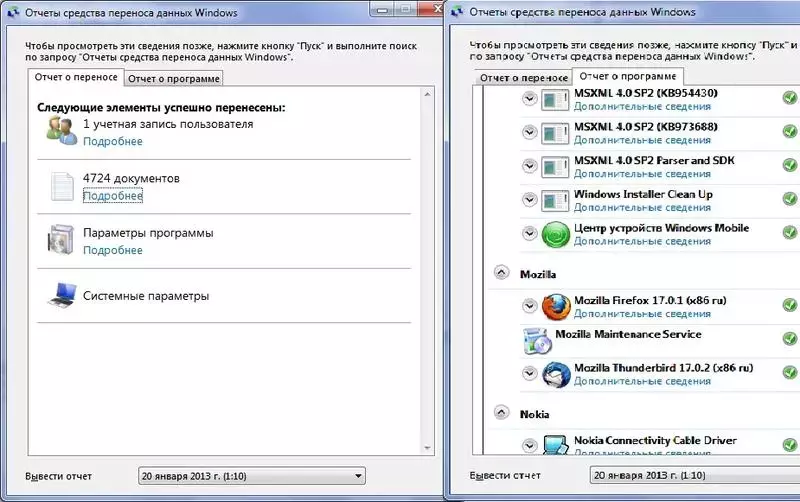Click the user accounts icon in the transfer report
800x502 pixels.
62,131
